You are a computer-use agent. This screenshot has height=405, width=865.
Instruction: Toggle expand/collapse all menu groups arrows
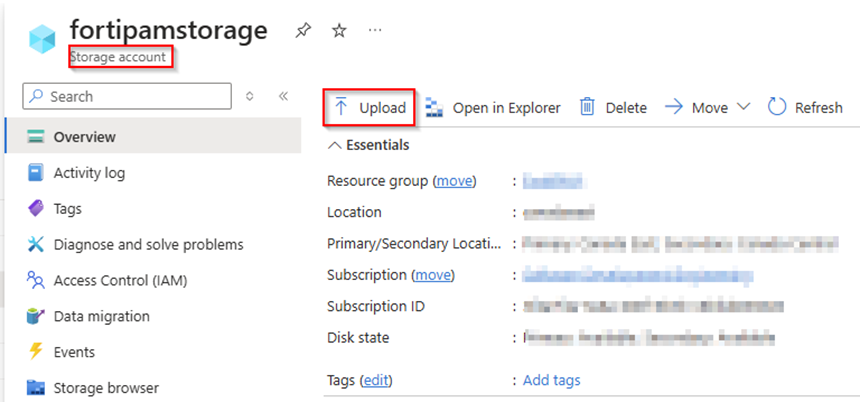pyautogui.click(x=250, y=97)
